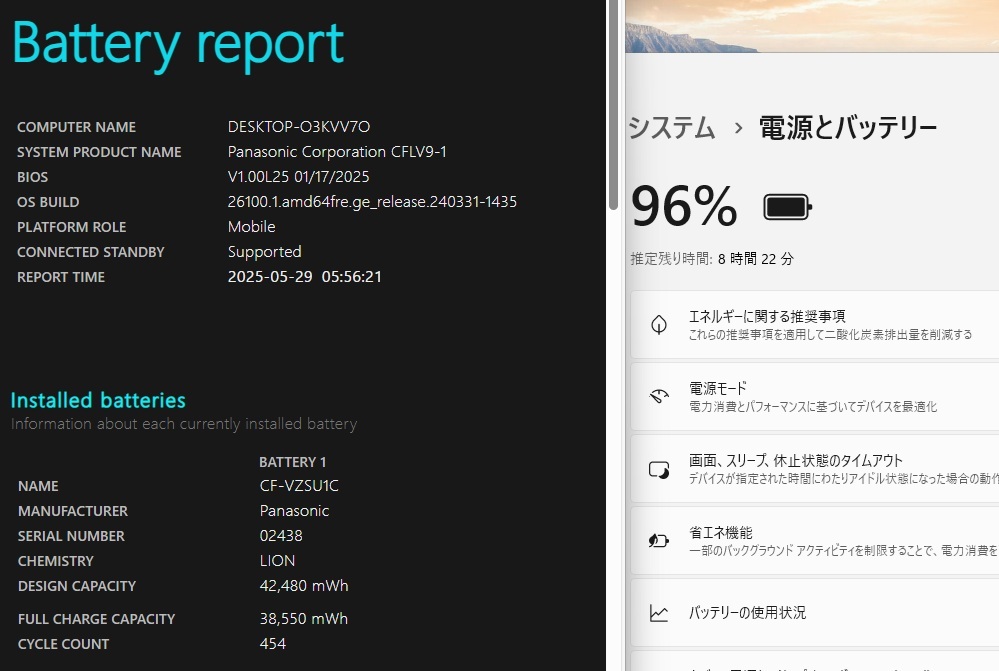This screenshot has width=999, height=671.
Task: Click the battery usage chart icon
Action: pos(659,613)
